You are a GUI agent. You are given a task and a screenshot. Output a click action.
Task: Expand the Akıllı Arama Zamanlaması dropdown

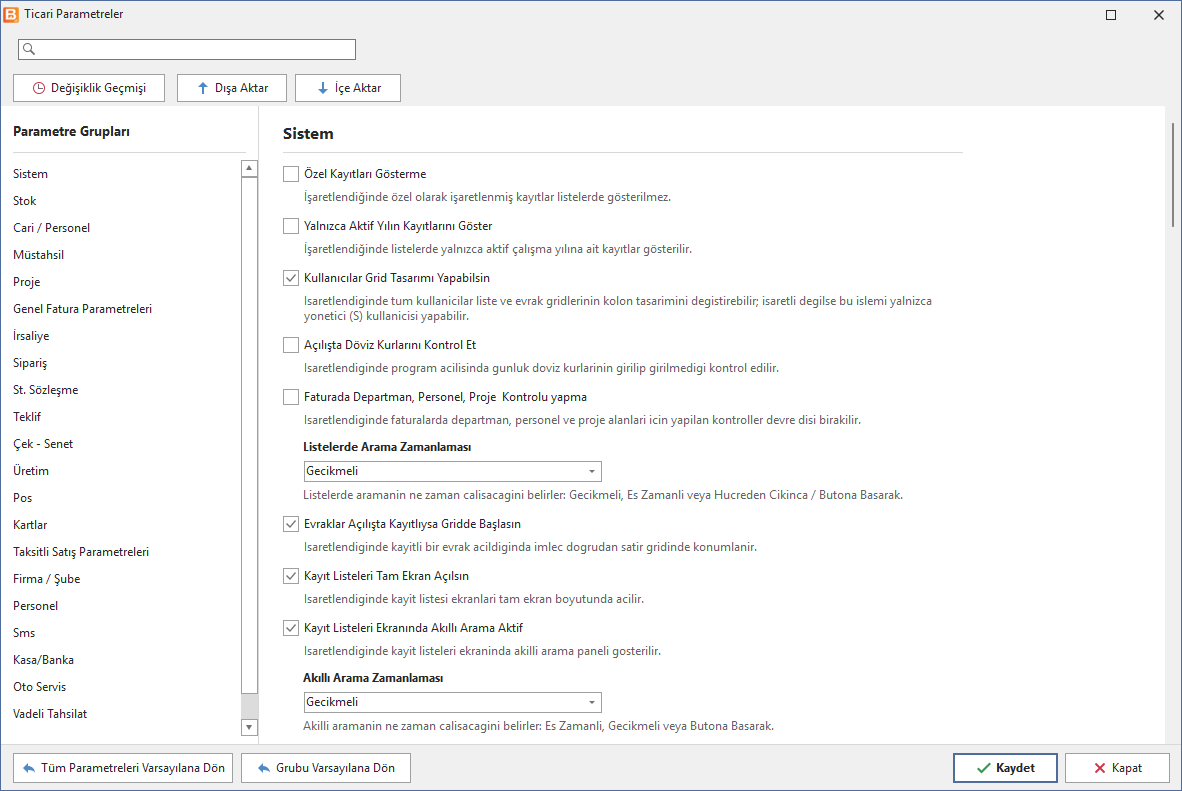point(452,702)
